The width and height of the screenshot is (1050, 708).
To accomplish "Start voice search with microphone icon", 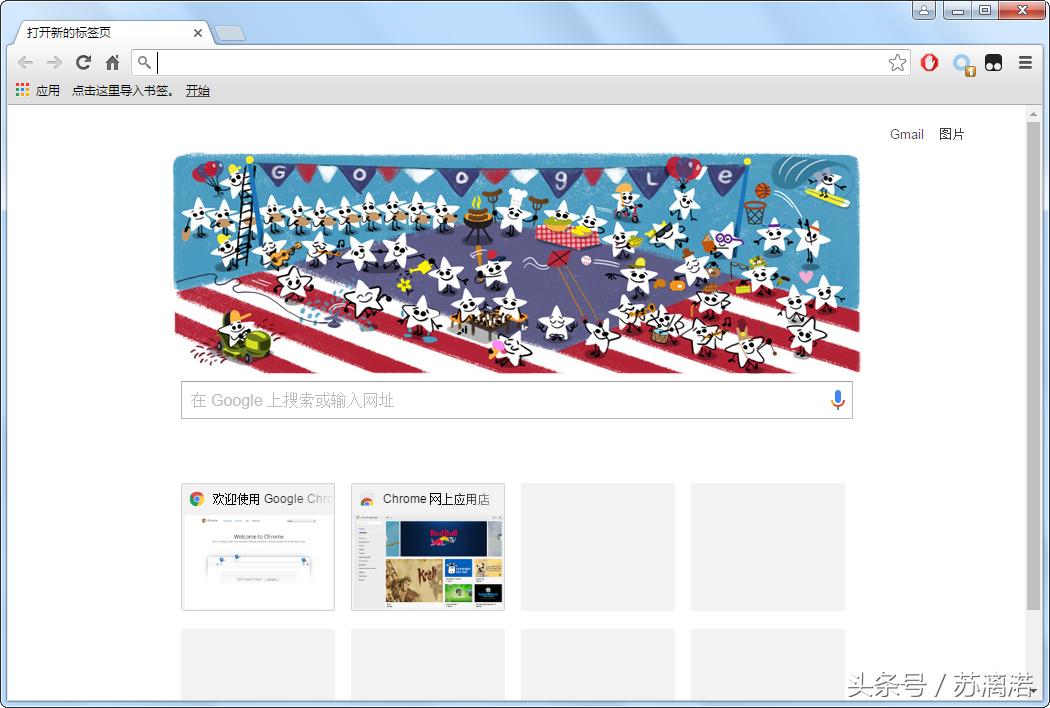I will [x=837, y=400].
